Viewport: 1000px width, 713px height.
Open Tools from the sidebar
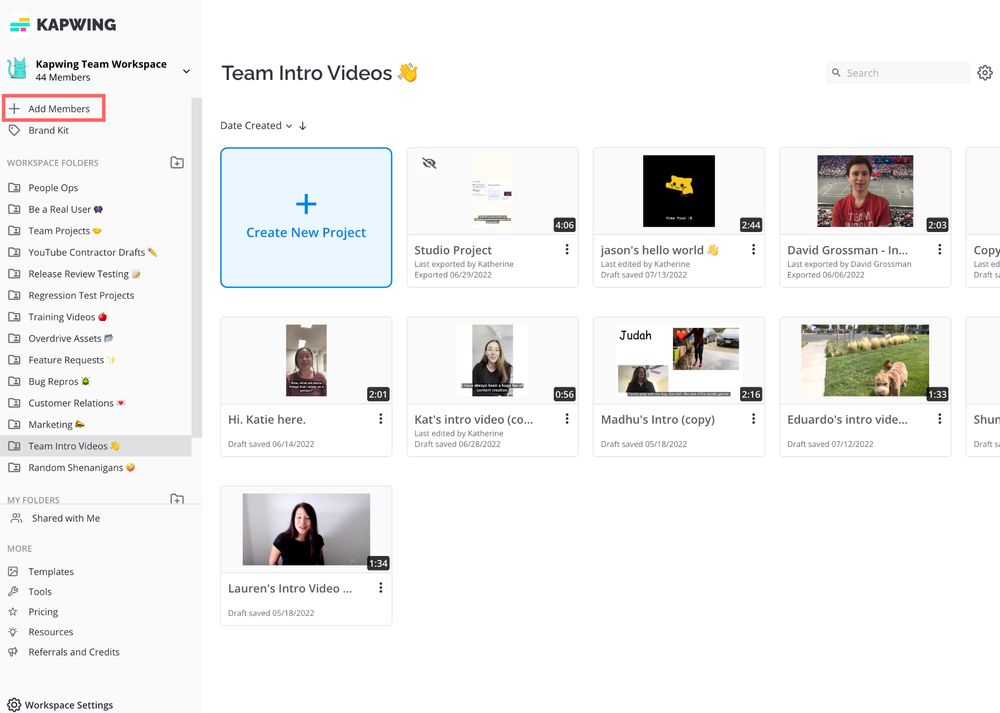pyautogui.click(x=41, y=591)
